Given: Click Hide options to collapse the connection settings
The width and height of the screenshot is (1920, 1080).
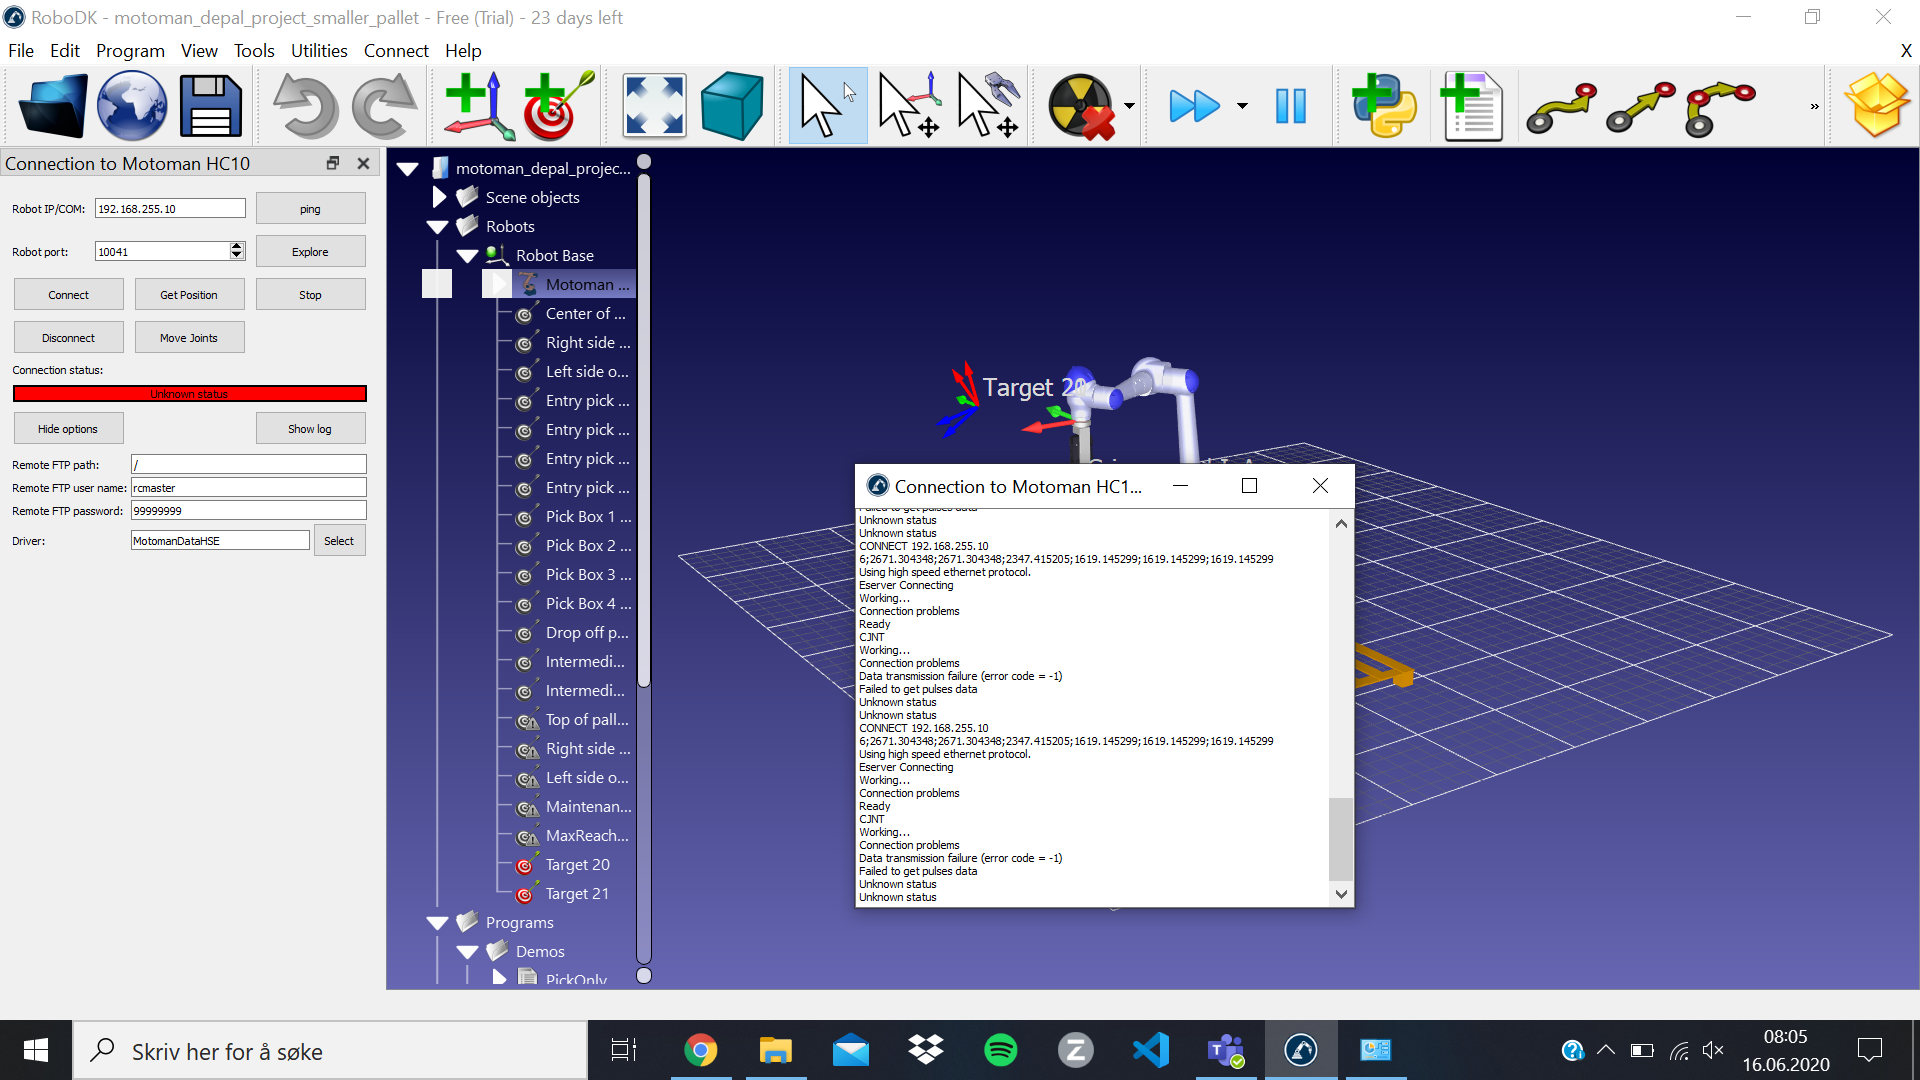Looking at the screenshot, I should tap(68, 429).
